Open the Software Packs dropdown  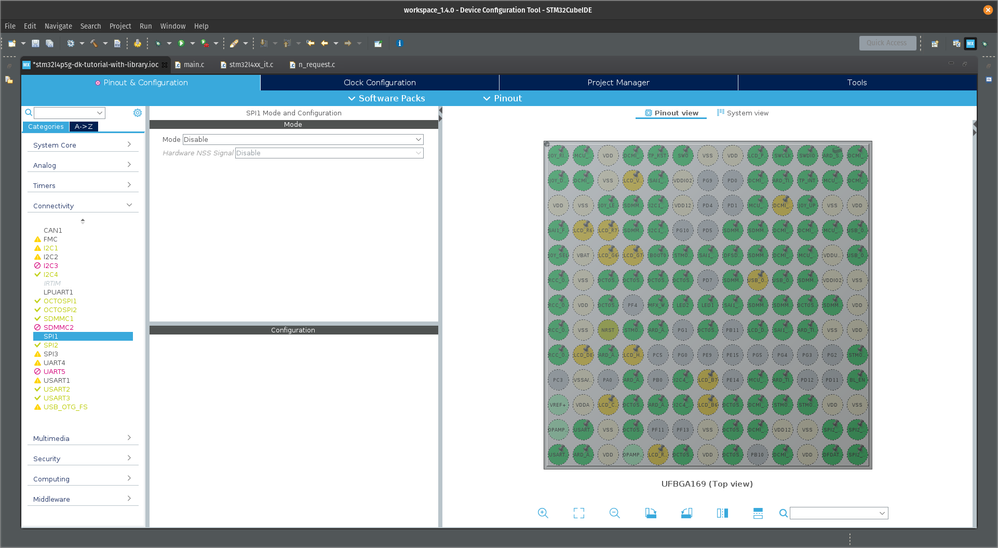386,98
